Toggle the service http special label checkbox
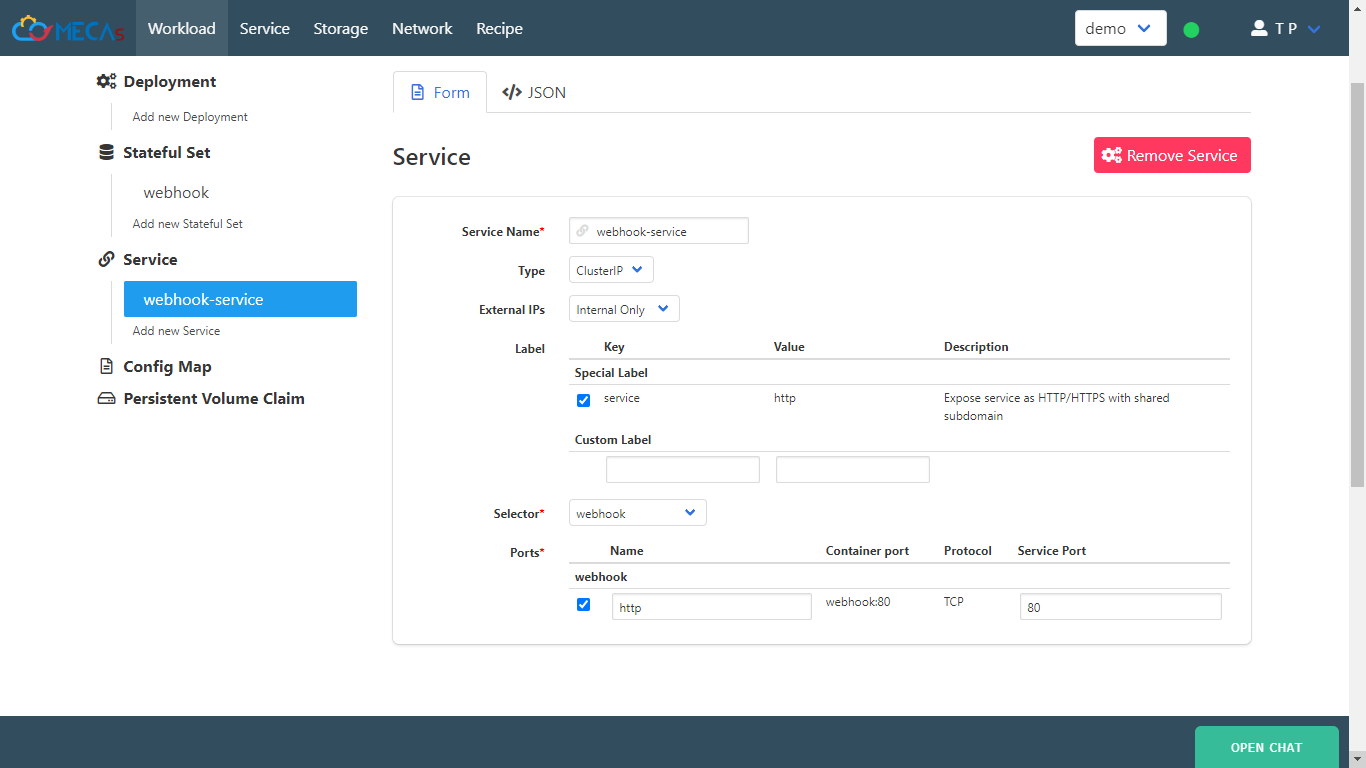Viewport: 1366px width, 768px height. [x=583, y=400]
